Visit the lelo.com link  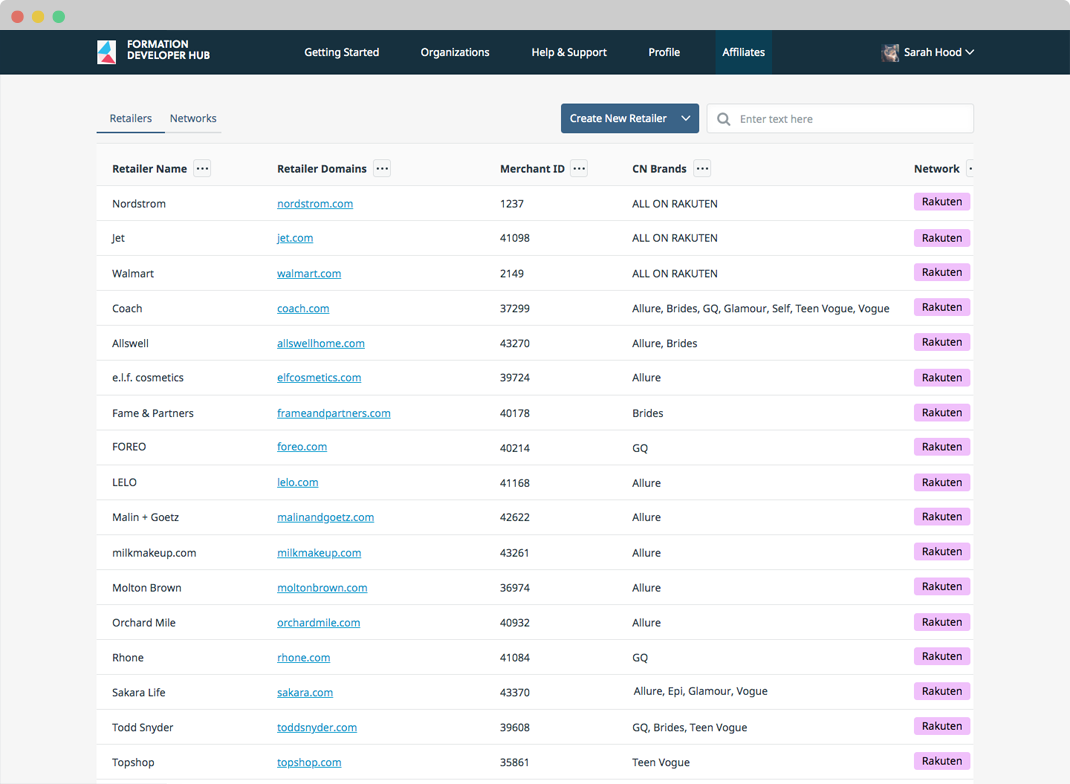(x=298, y=482)
